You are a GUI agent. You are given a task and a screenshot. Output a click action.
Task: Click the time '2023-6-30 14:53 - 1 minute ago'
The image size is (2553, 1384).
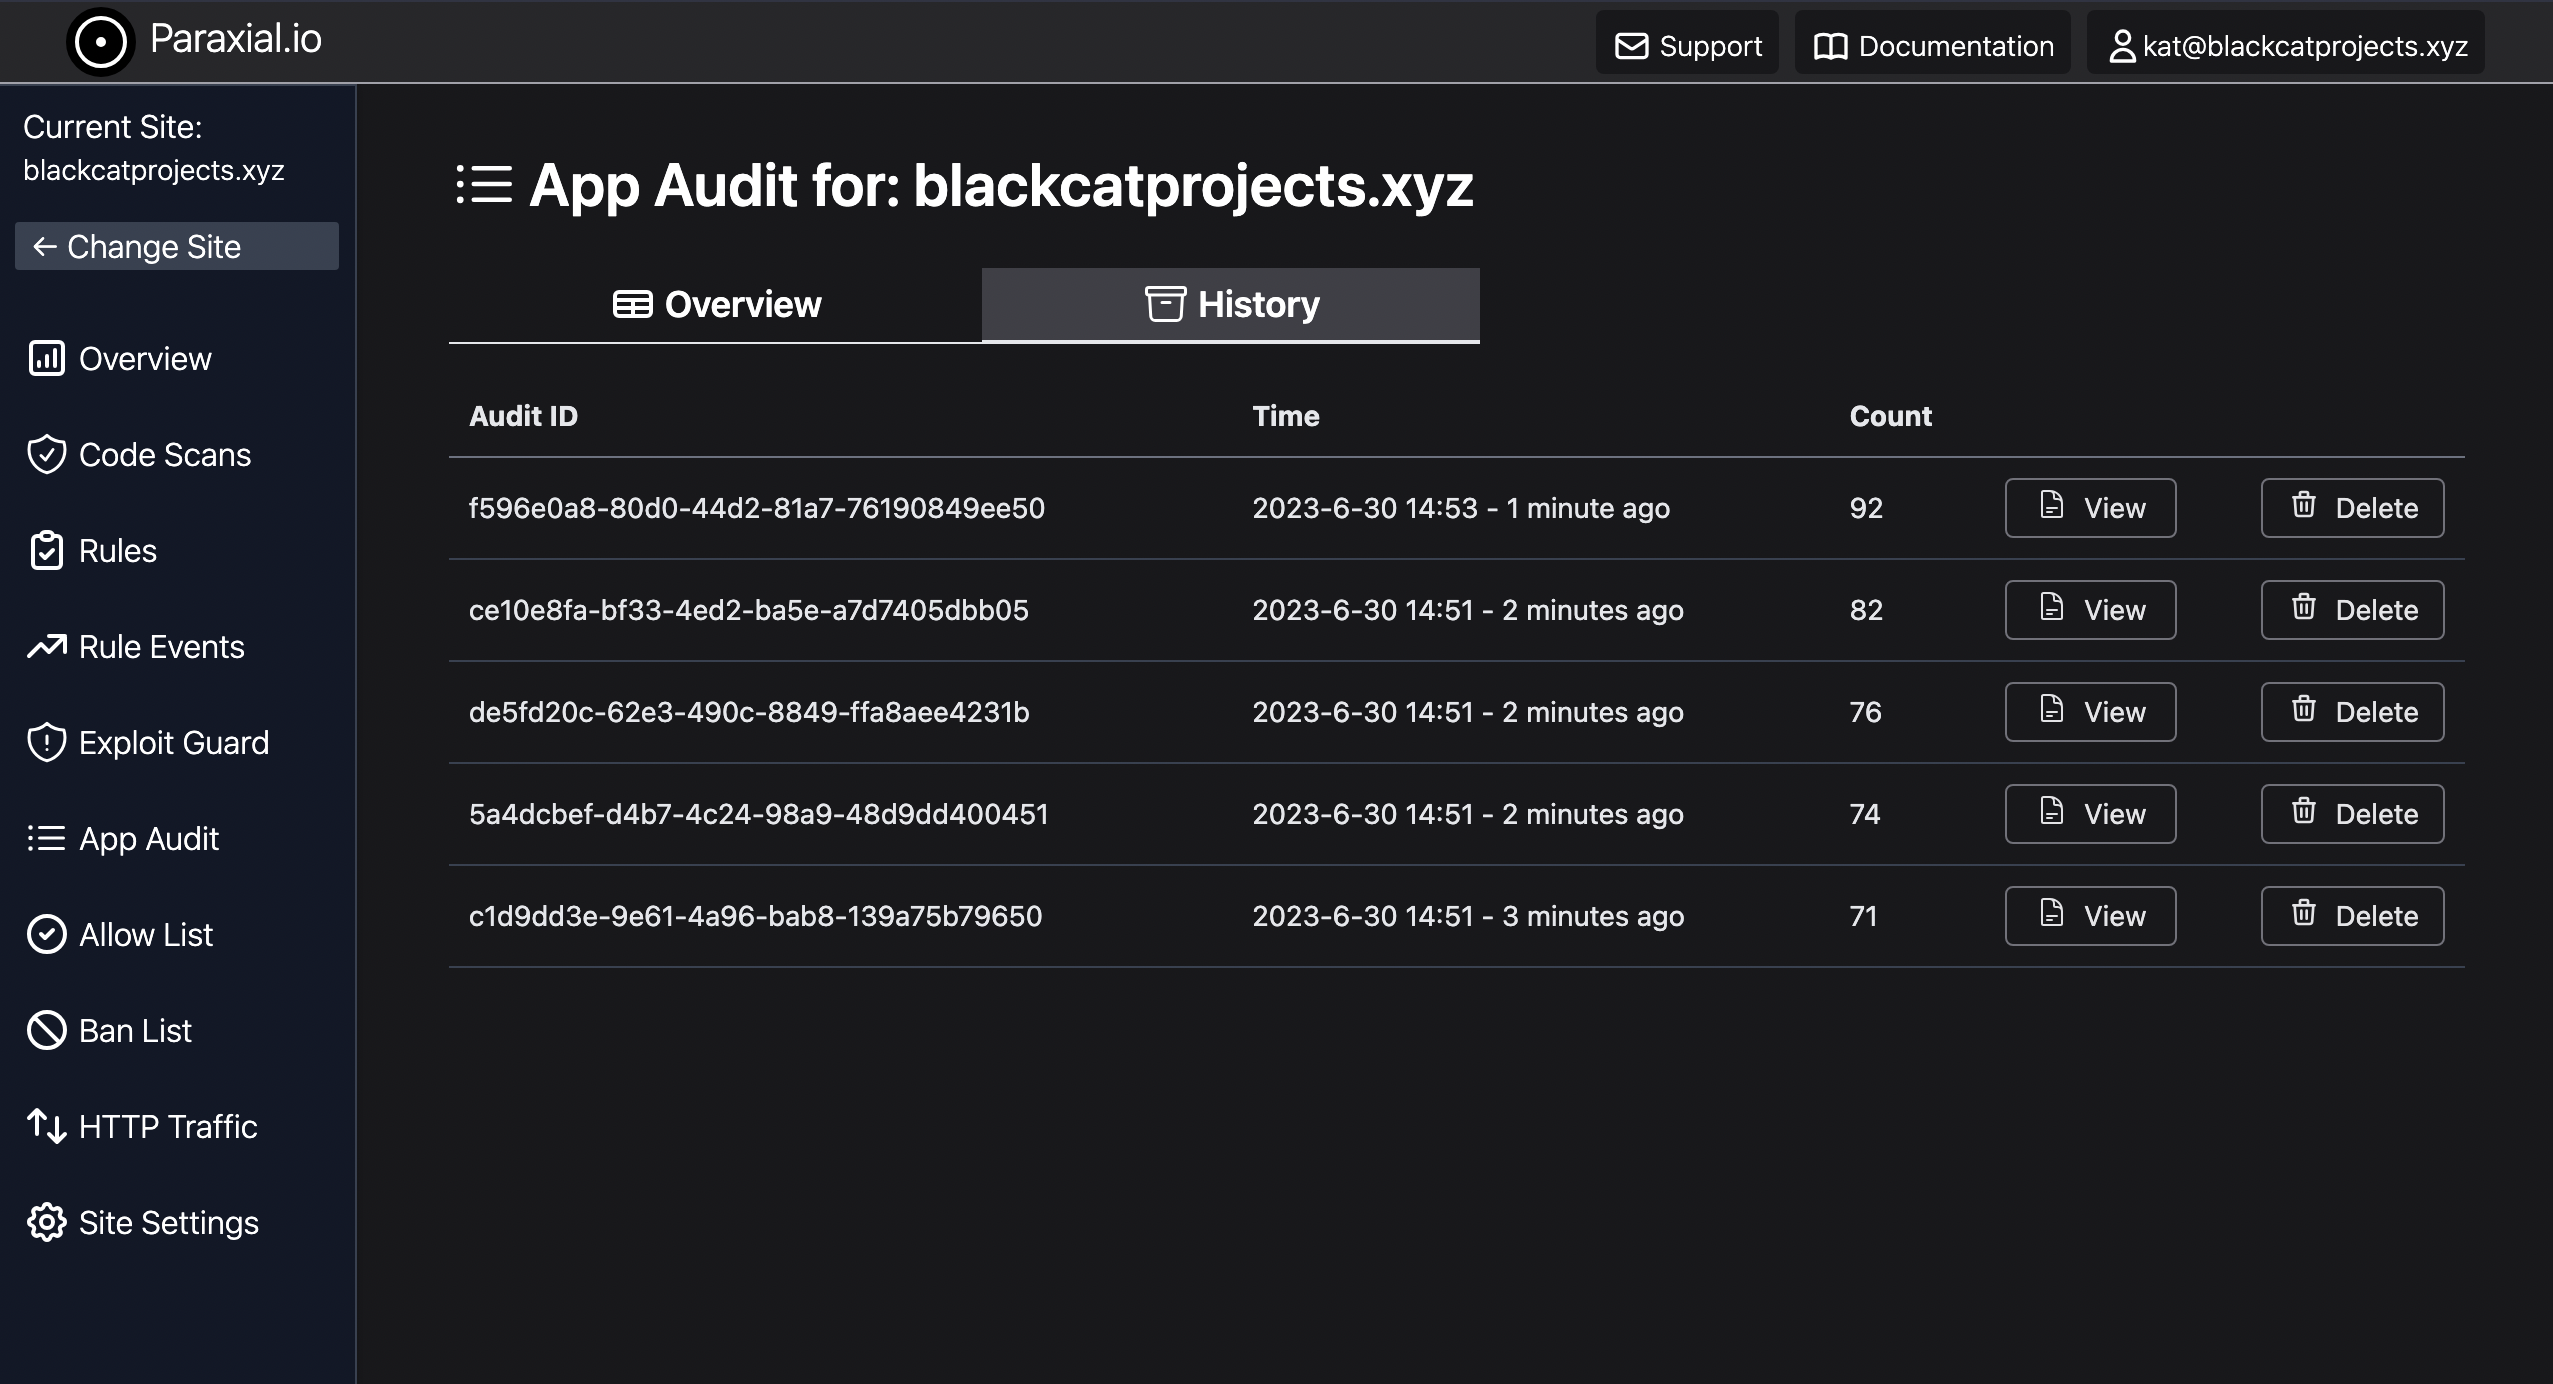1461,508
